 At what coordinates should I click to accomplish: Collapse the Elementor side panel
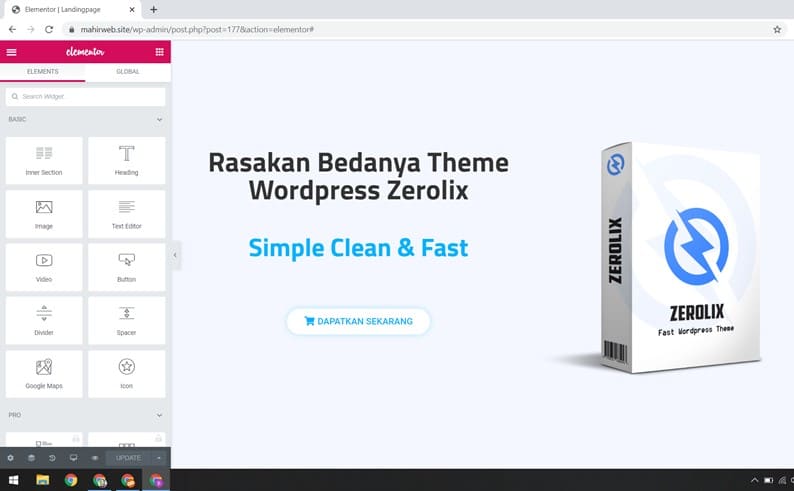point(175,255)
